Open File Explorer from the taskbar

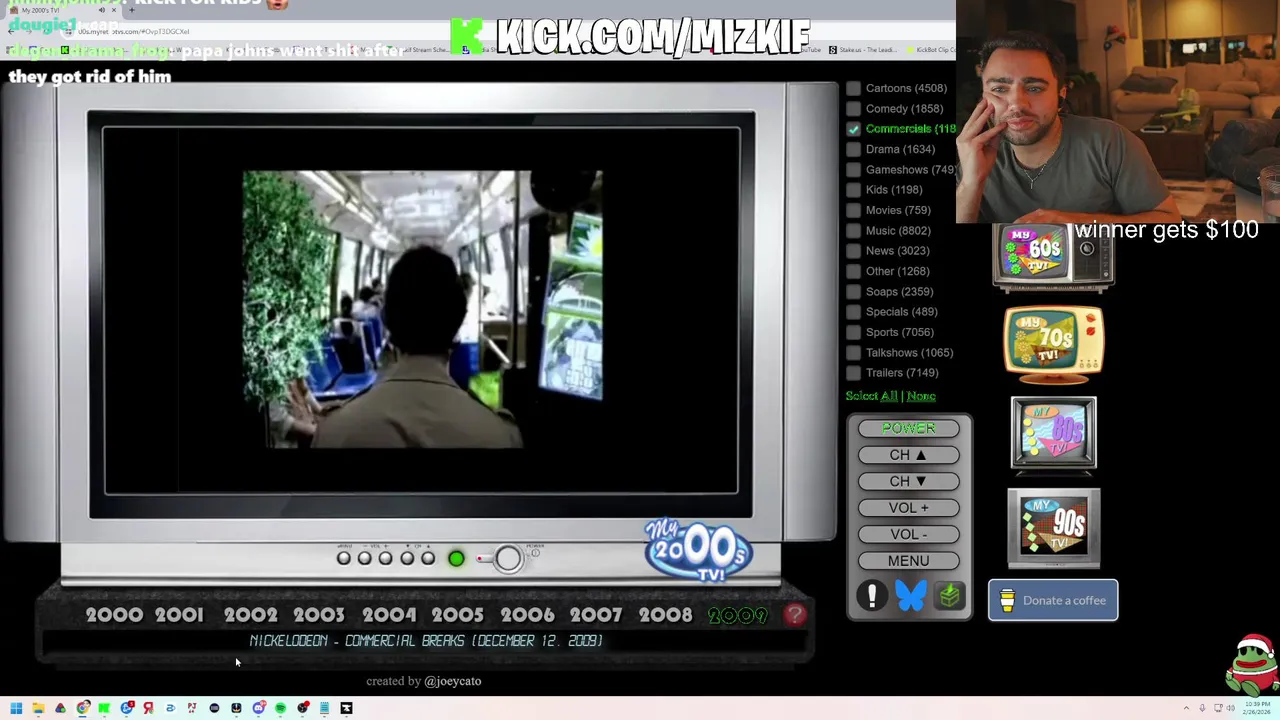pyautogui.click(x=38, y=708)
